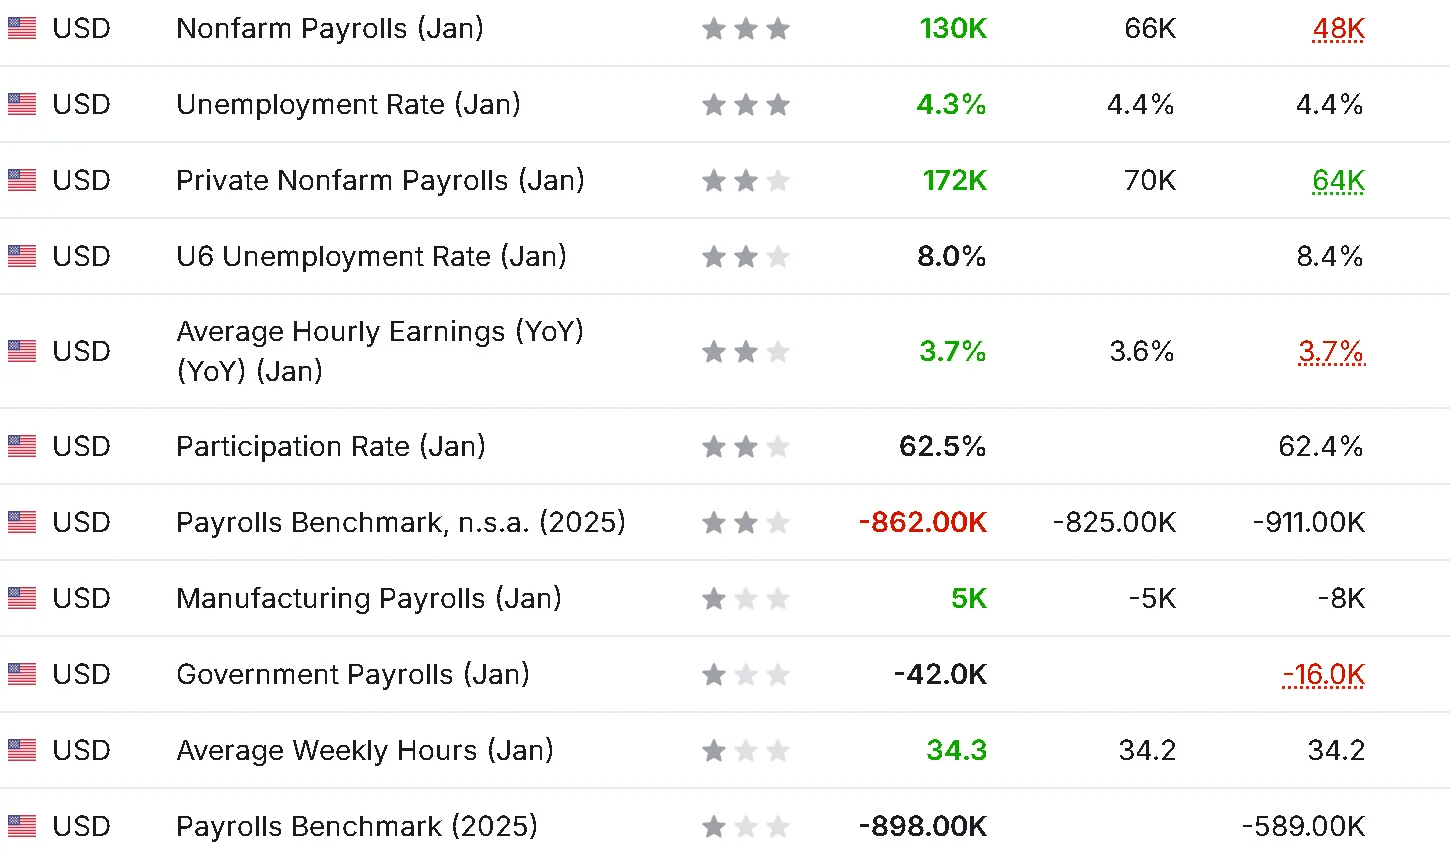The width and height of the screenshot is (1450, 856).
Task: Click the revised previous value 48K
Action: click(x=1339, y=29)
